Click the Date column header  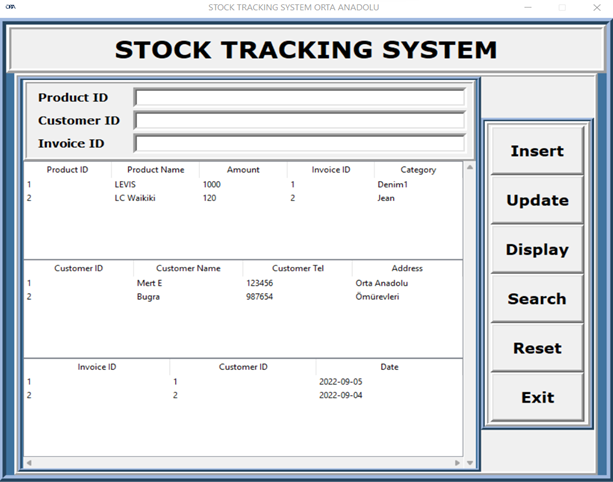(x=389, y=367)
